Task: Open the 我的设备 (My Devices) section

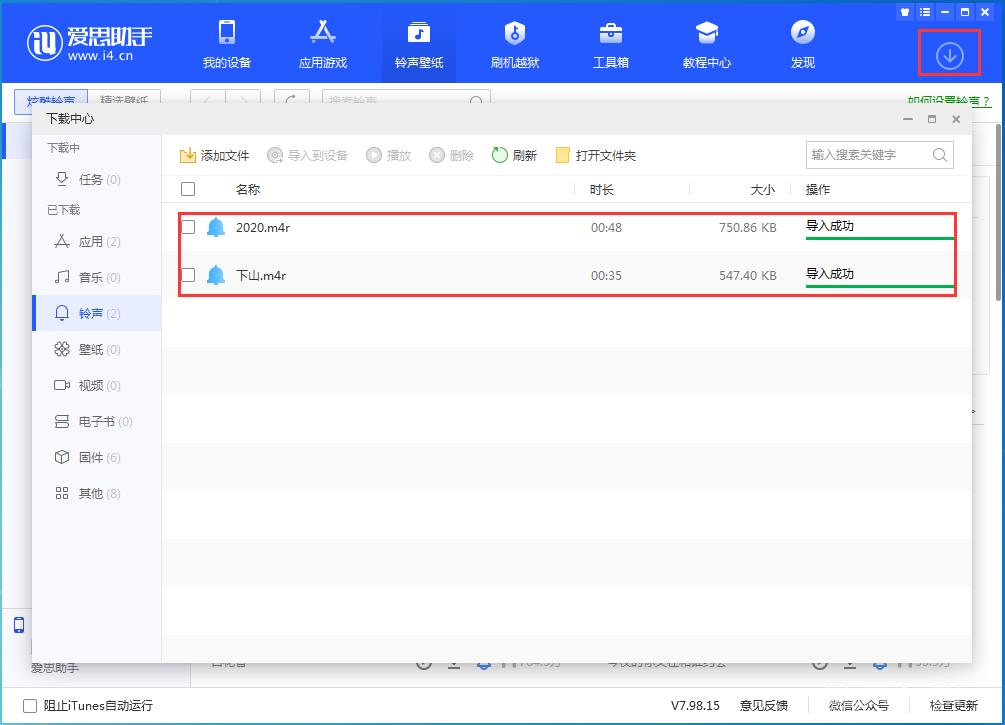Action: (x=227, y=44)
